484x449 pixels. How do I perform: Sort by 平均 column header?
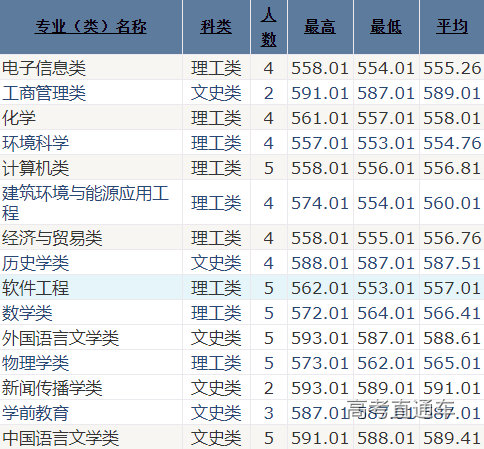click(x=452, y=27)
